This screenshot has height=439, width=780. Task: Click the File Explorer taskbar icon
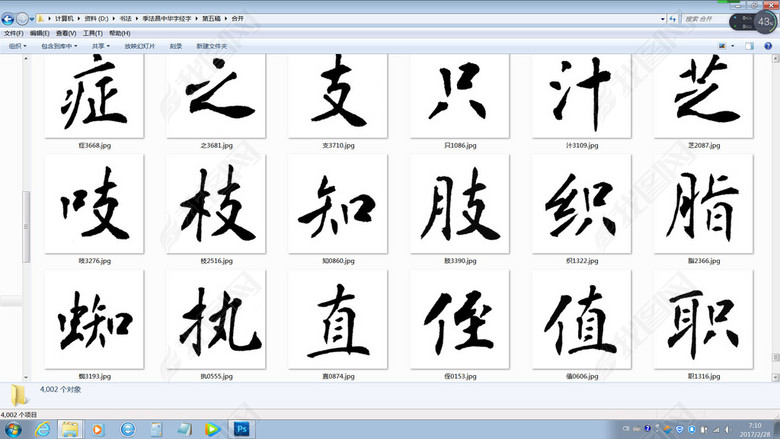pyautogui.click(x=70, y=428)
